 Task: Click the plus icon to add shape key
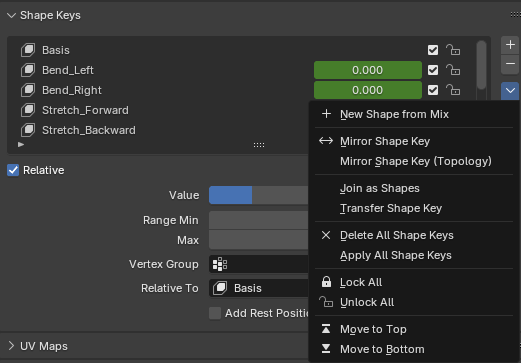(510, 45)
